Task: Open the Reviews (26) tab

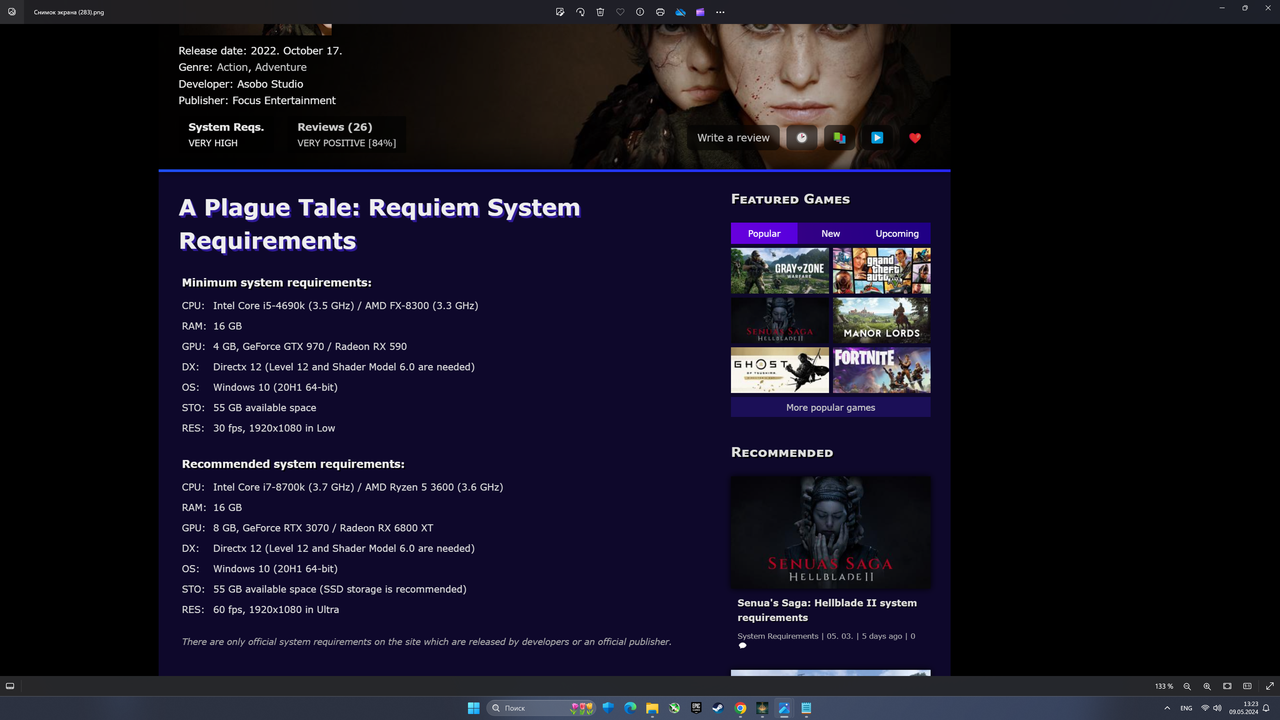Action: (347, 134)
